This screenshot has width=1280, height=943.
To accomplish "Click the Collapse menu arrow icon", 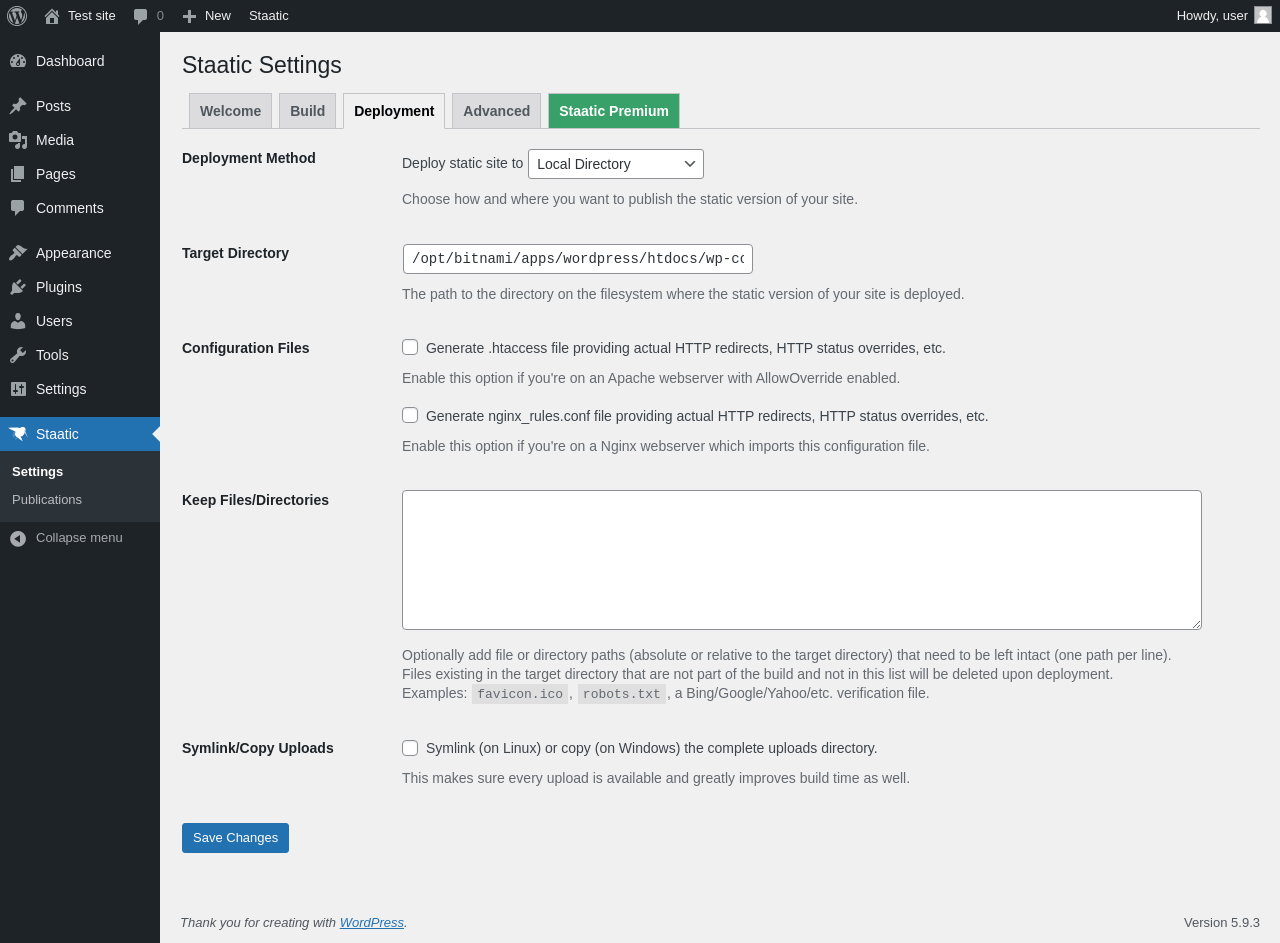I will pyautogui.click(x=18, y=538).
